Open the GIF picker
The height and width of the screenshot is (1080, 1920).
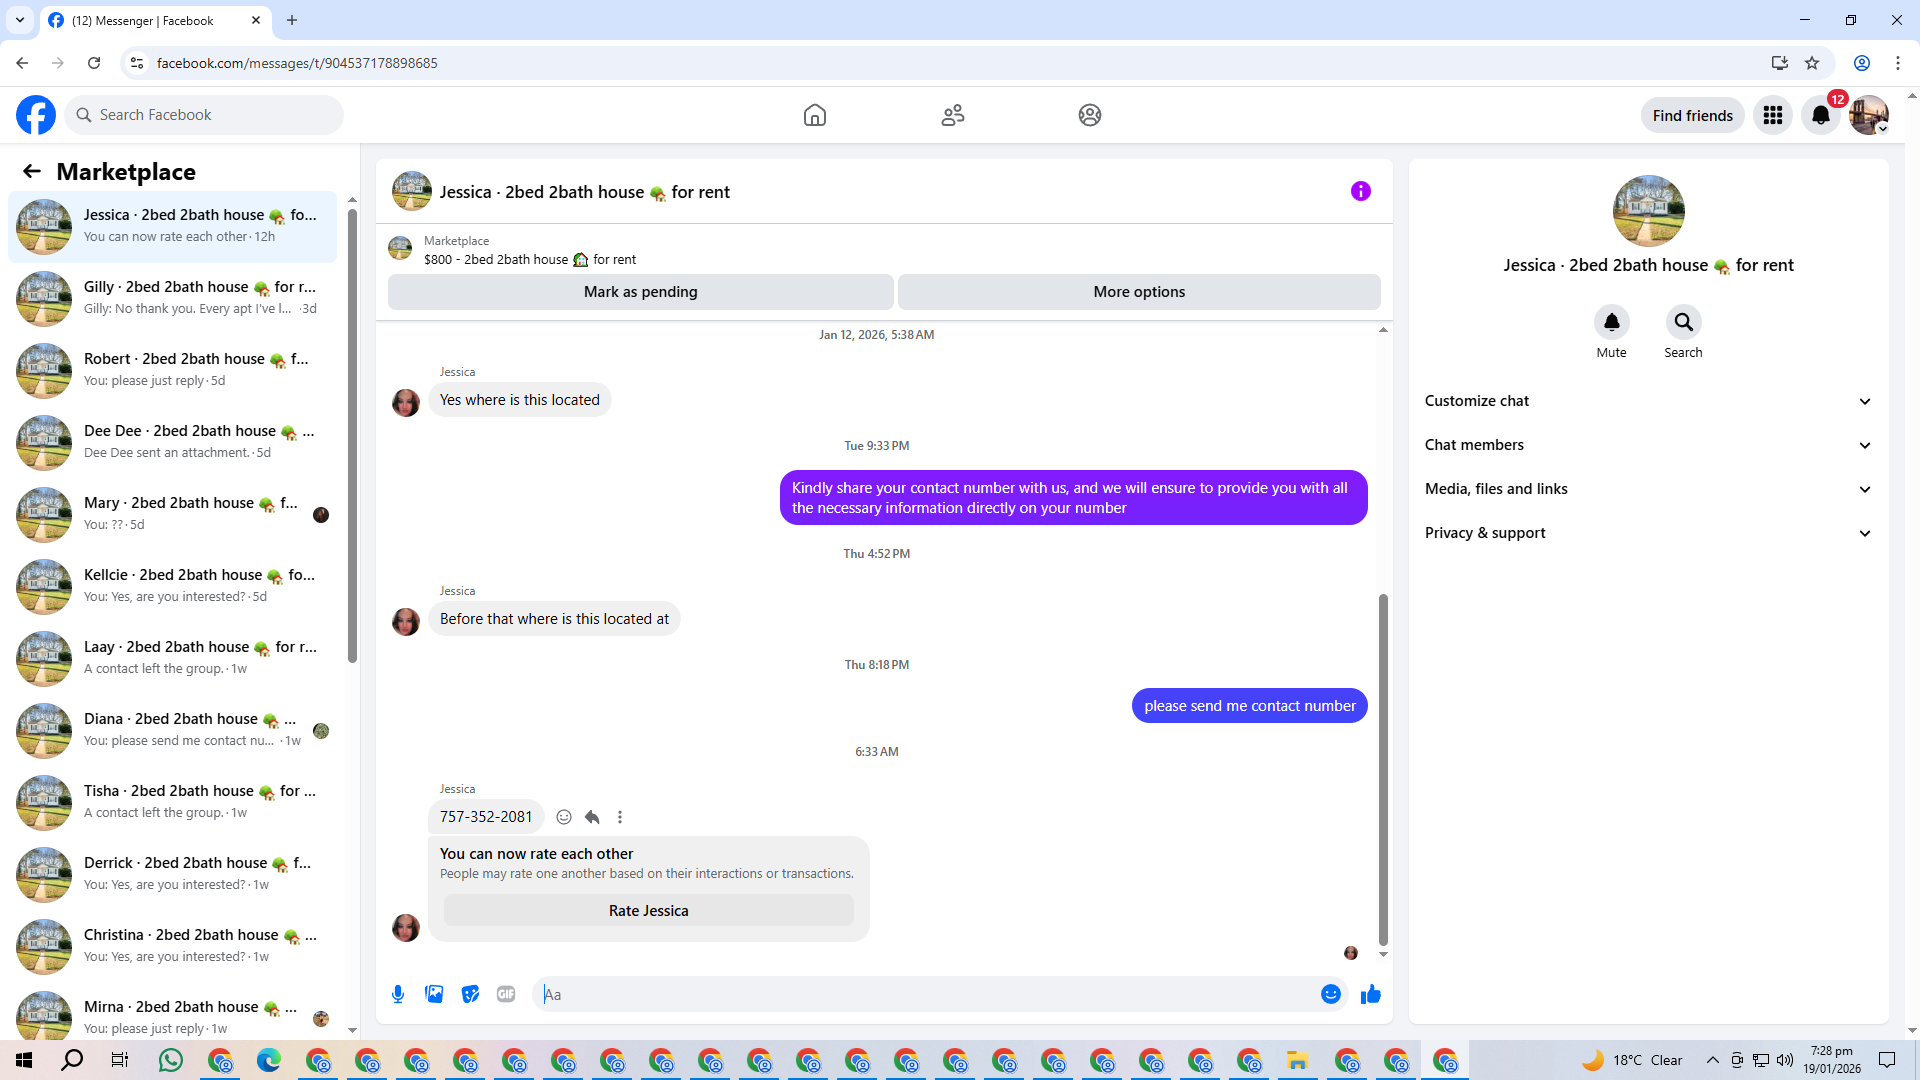click(x=506, y=994)
